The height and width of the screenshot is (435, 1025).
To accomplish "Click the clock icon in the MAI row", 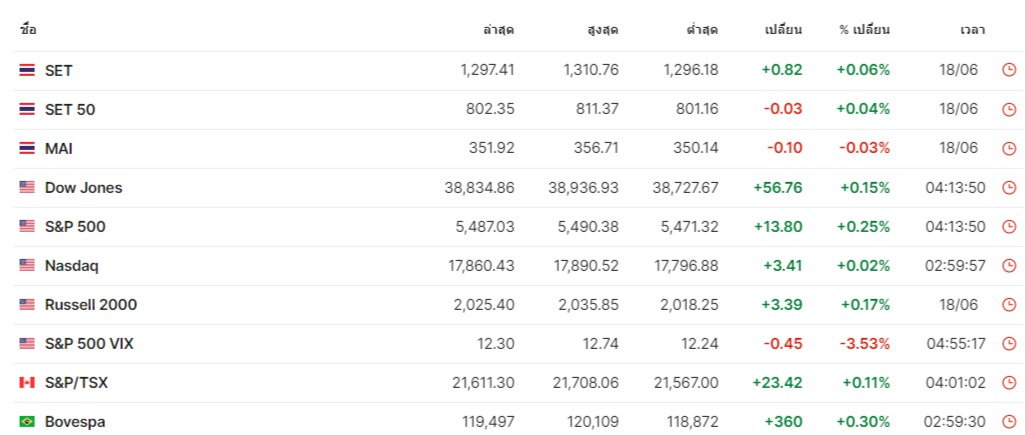I will 1009,148.
